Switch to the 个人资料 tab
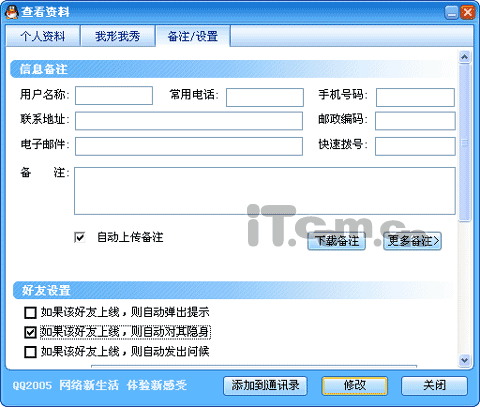This screenshot has width=480, height=407. (x=43, y=36)
